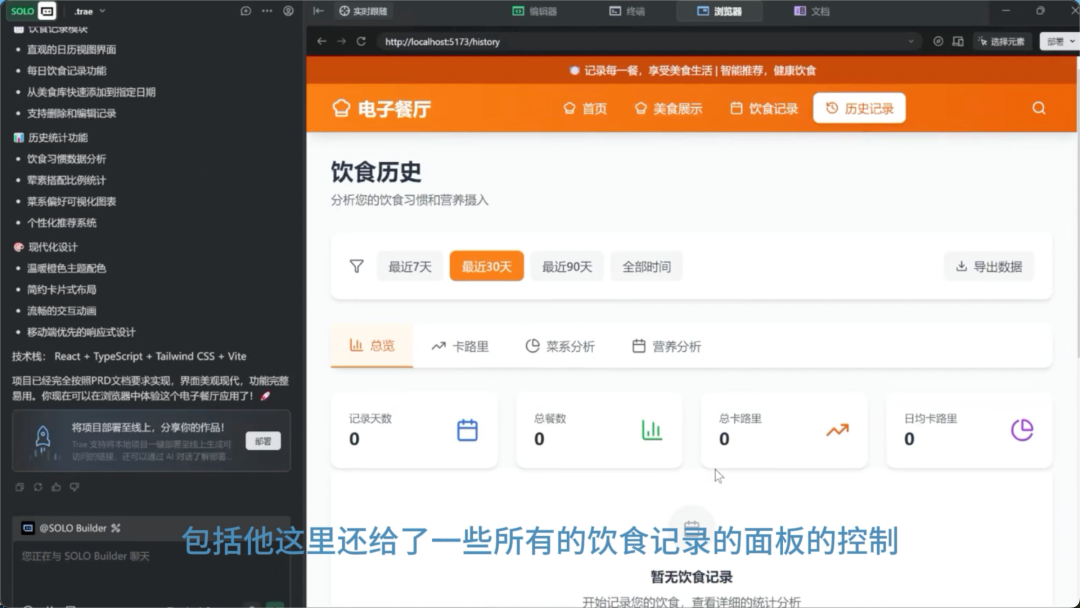Go forward in the embedded browser
The width and height of the screenshot is (1080, 608).
pyautogui.click(x=342, y=41)
